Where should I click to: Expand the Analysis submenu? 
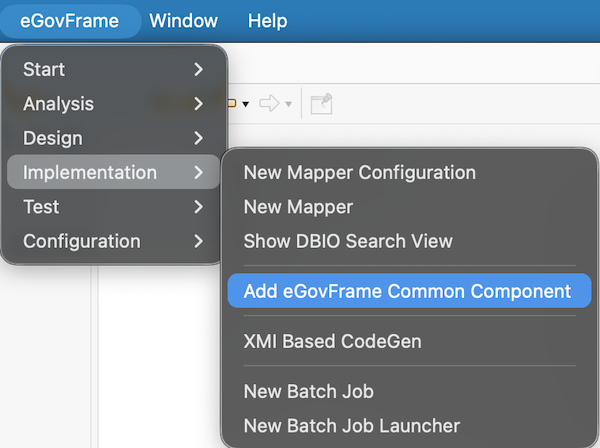click(113, 104)
